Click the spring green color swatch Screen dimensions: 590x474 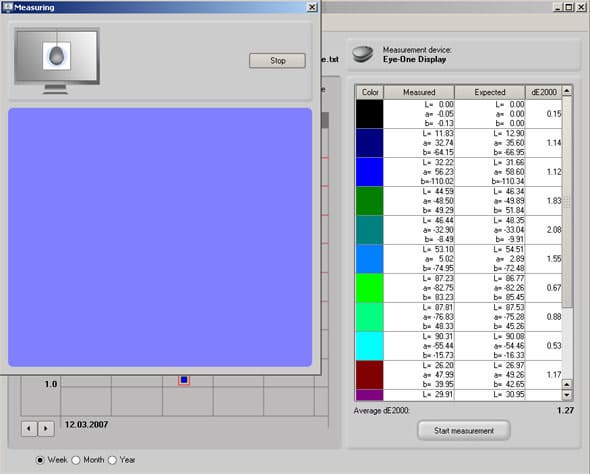(370, 317)
